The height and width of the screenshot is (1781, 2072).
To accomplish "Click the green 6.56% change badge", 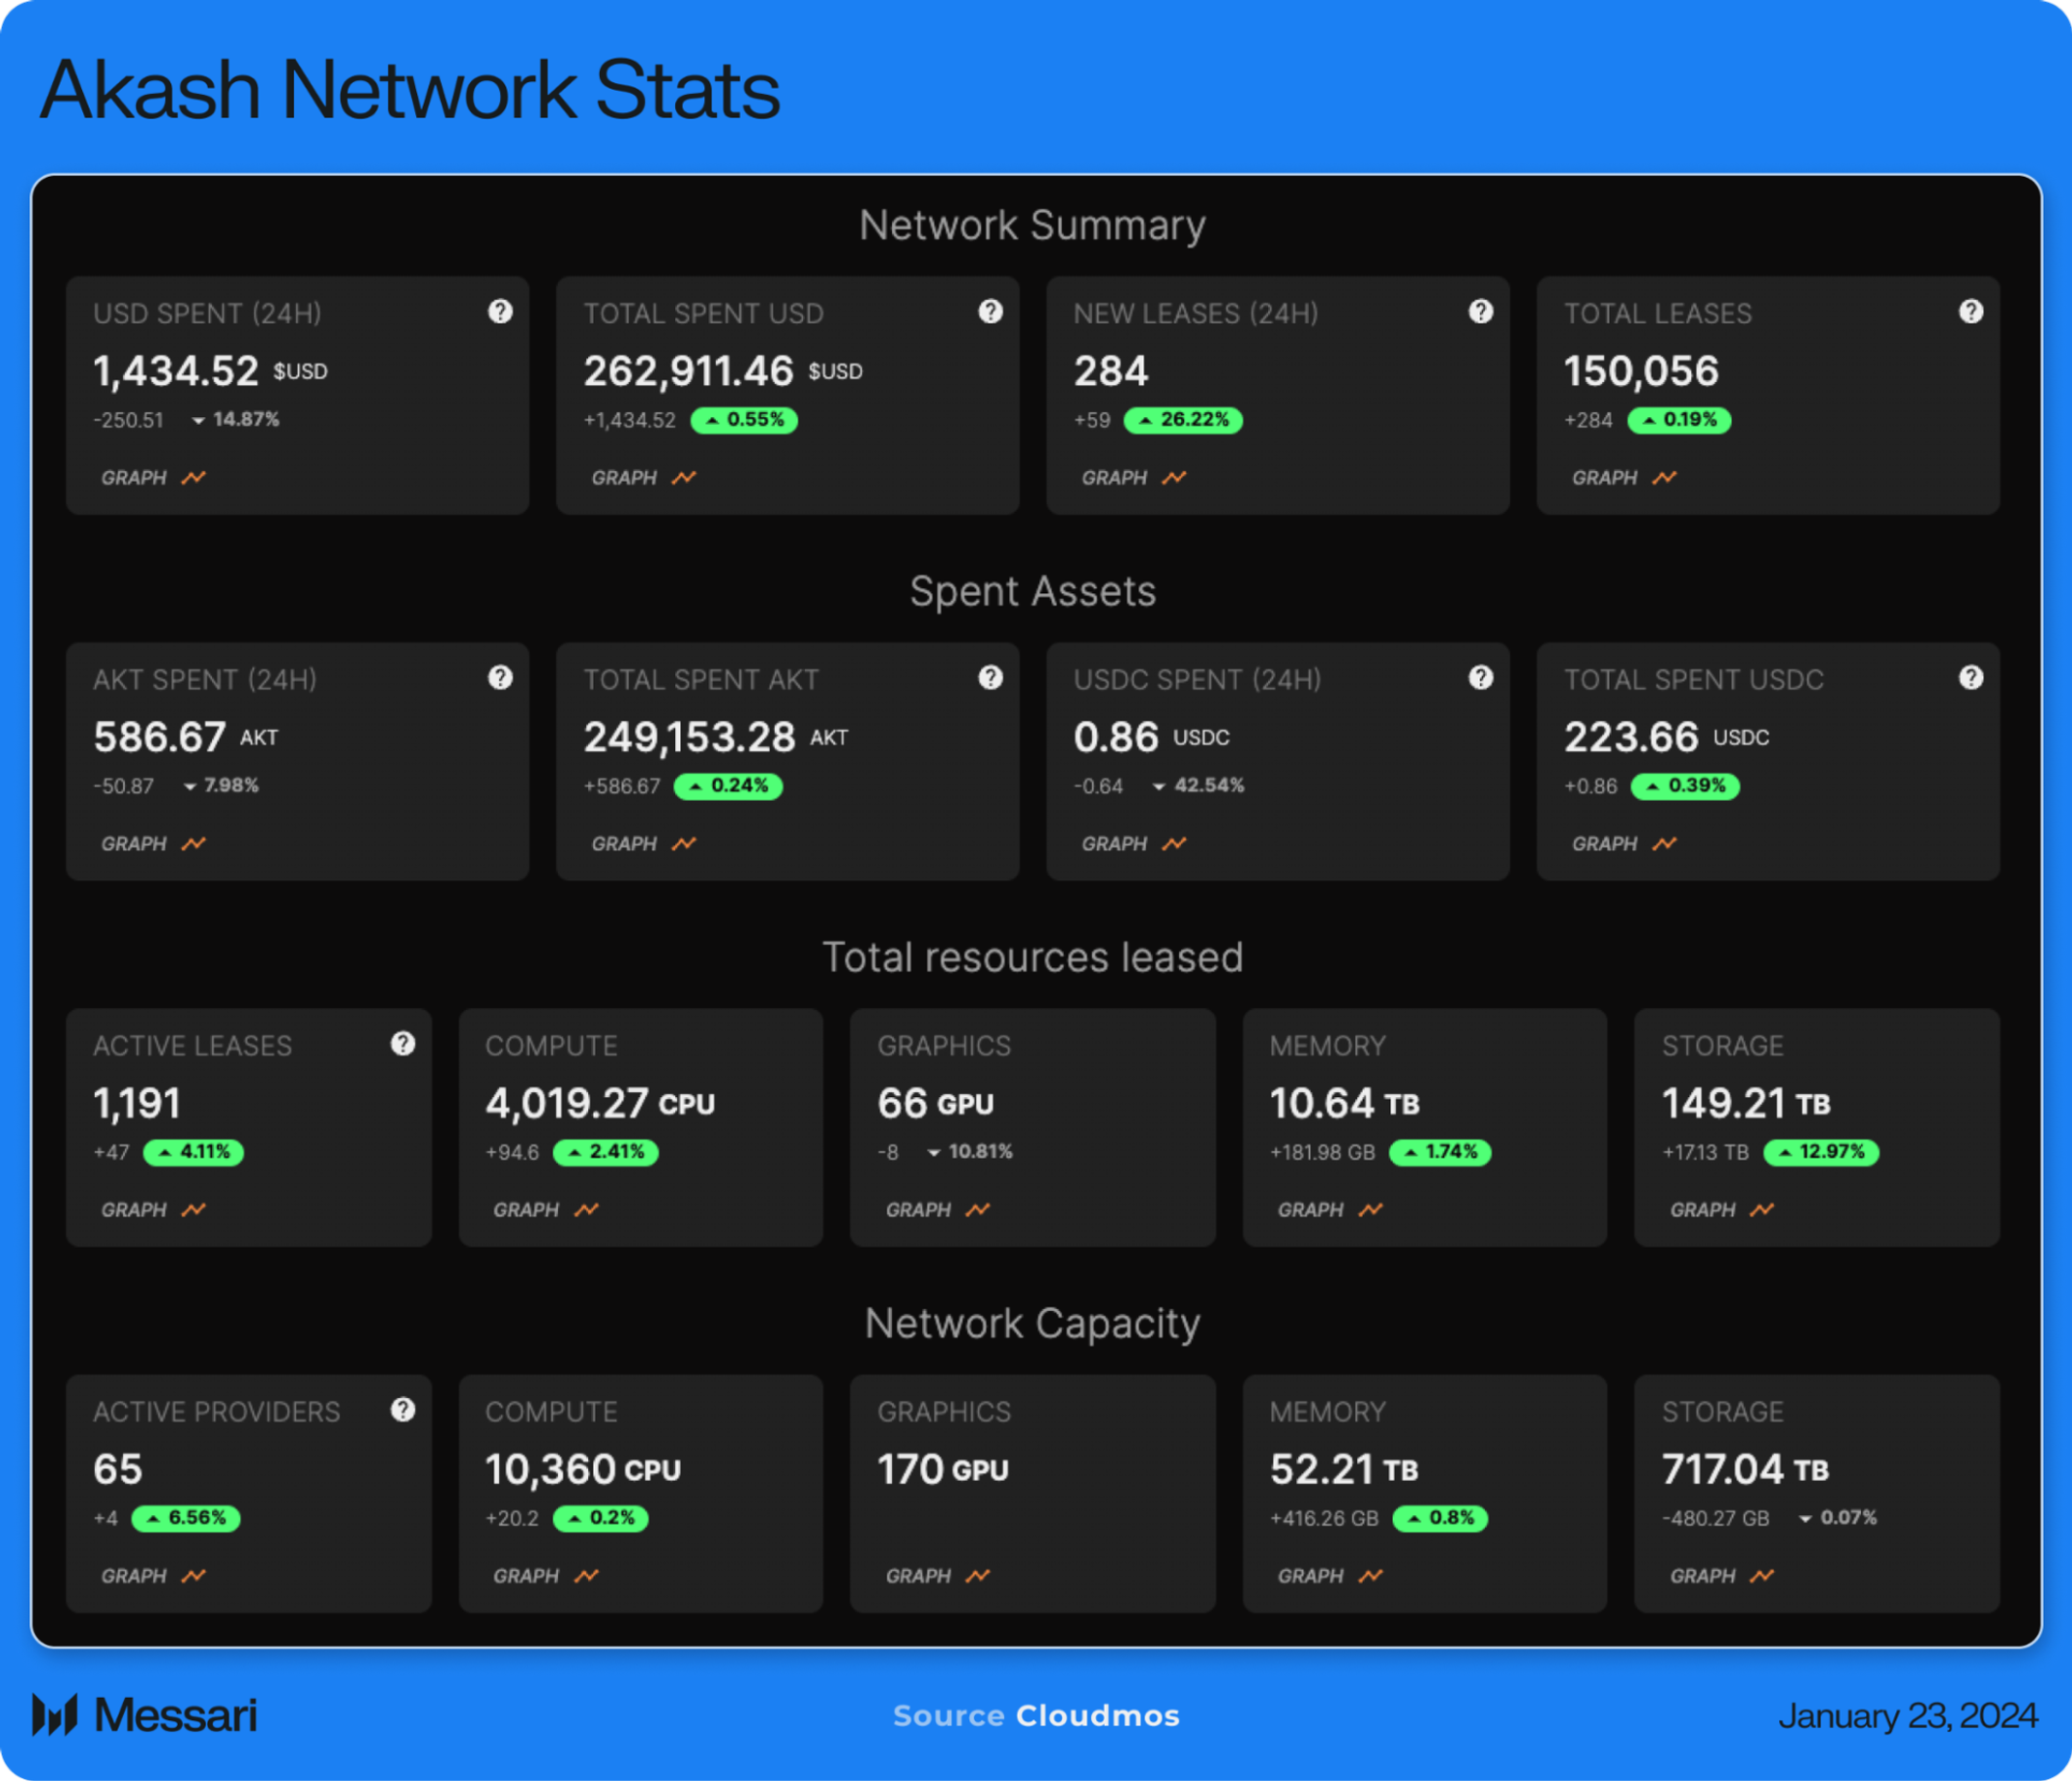I will point(185,1518).
